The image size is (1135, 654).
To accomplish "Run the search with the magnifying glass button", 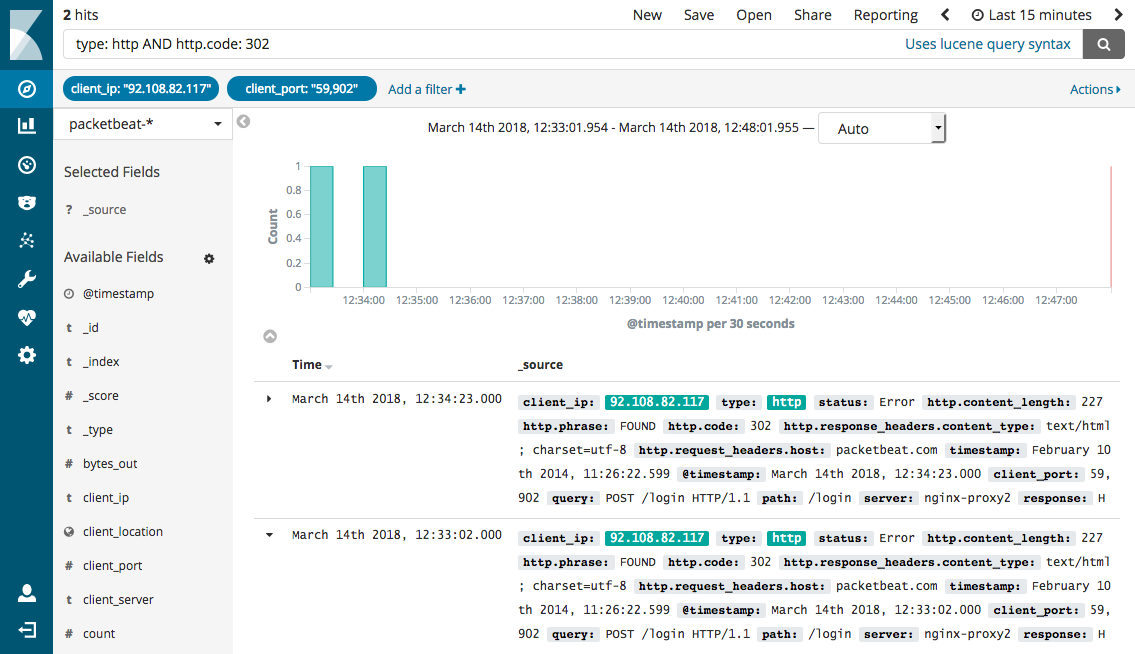I will [x=1103, y=44].
